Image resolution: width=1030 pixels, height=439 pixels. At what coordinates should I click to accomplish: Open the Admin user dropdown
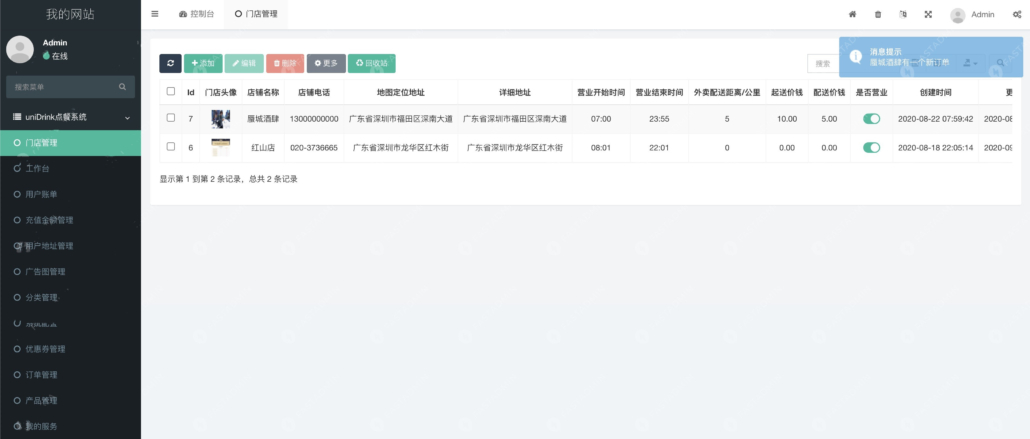972,15
